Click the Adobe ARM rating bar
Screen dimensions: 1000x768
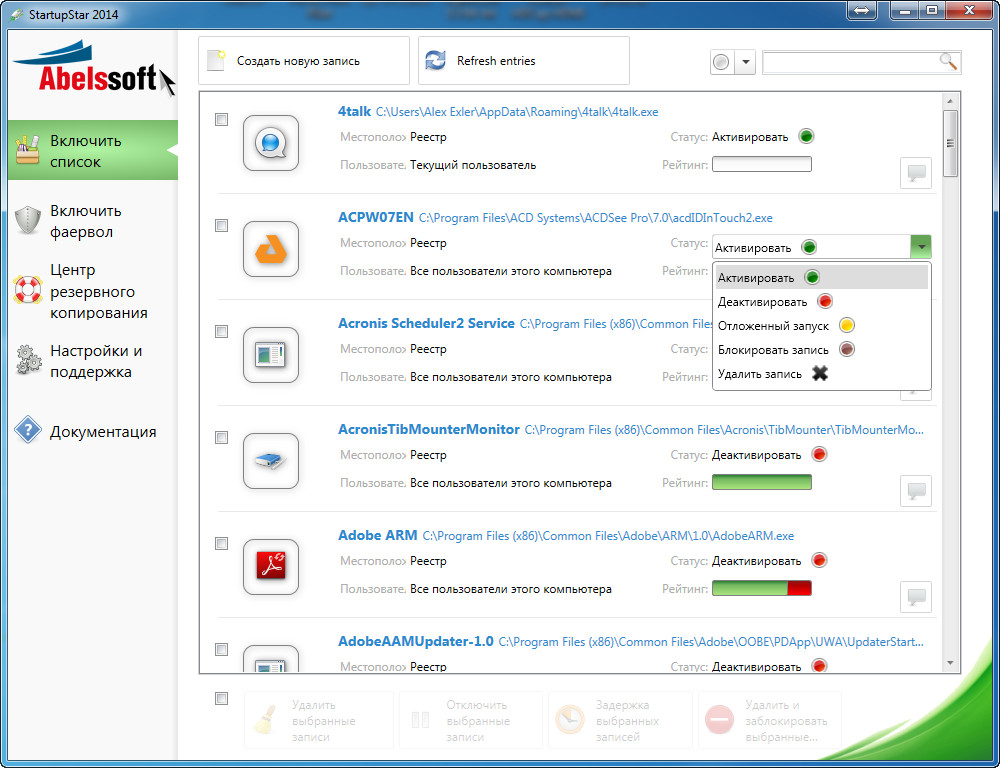click(761, 589)
